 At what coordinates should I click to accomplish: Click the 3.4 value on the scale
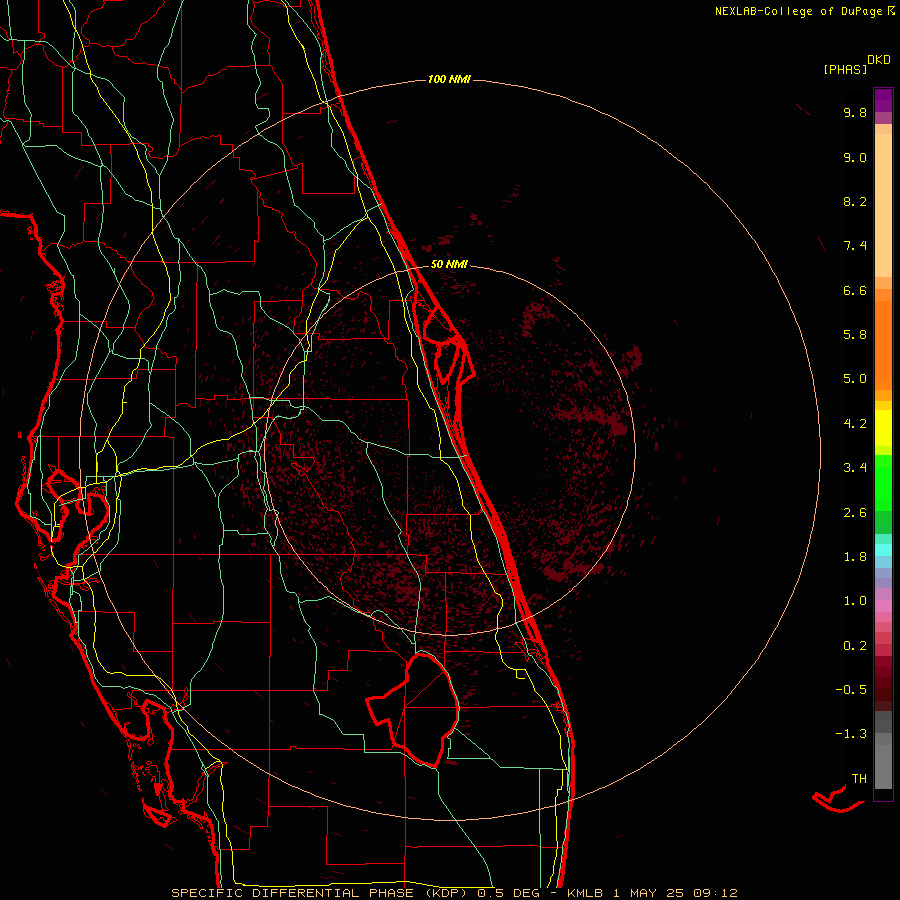tap(855, 468)
